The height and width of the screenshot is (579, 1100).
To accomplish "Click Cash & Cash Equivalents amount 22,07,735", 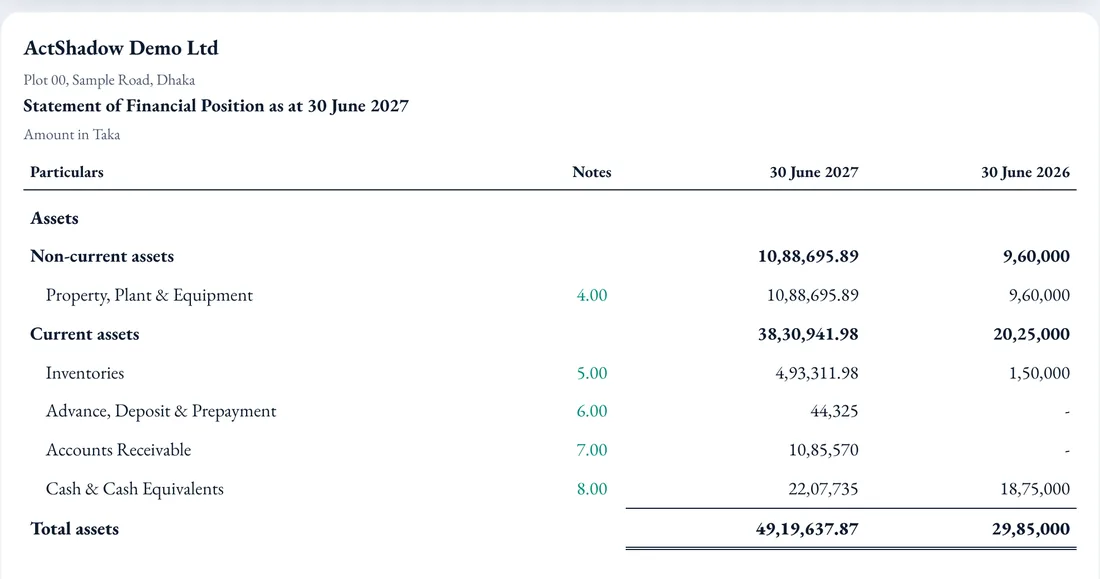I will tap(823, 489).
